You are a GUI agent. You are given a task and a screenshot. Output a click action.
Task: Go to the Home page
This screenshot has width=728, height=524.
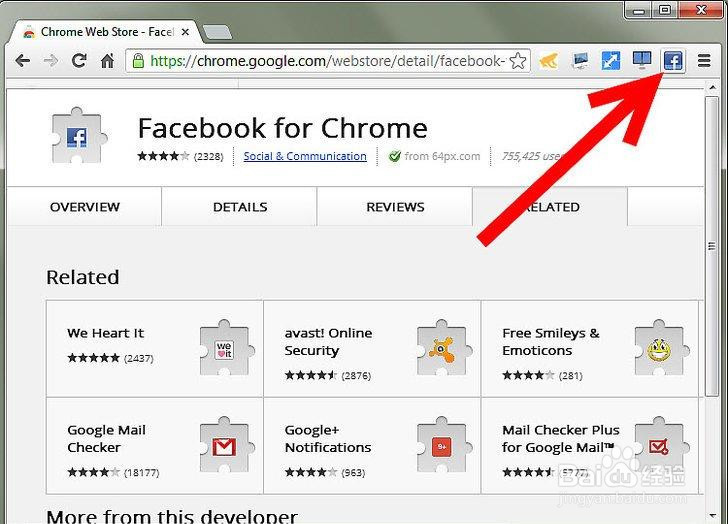(107, 60)
